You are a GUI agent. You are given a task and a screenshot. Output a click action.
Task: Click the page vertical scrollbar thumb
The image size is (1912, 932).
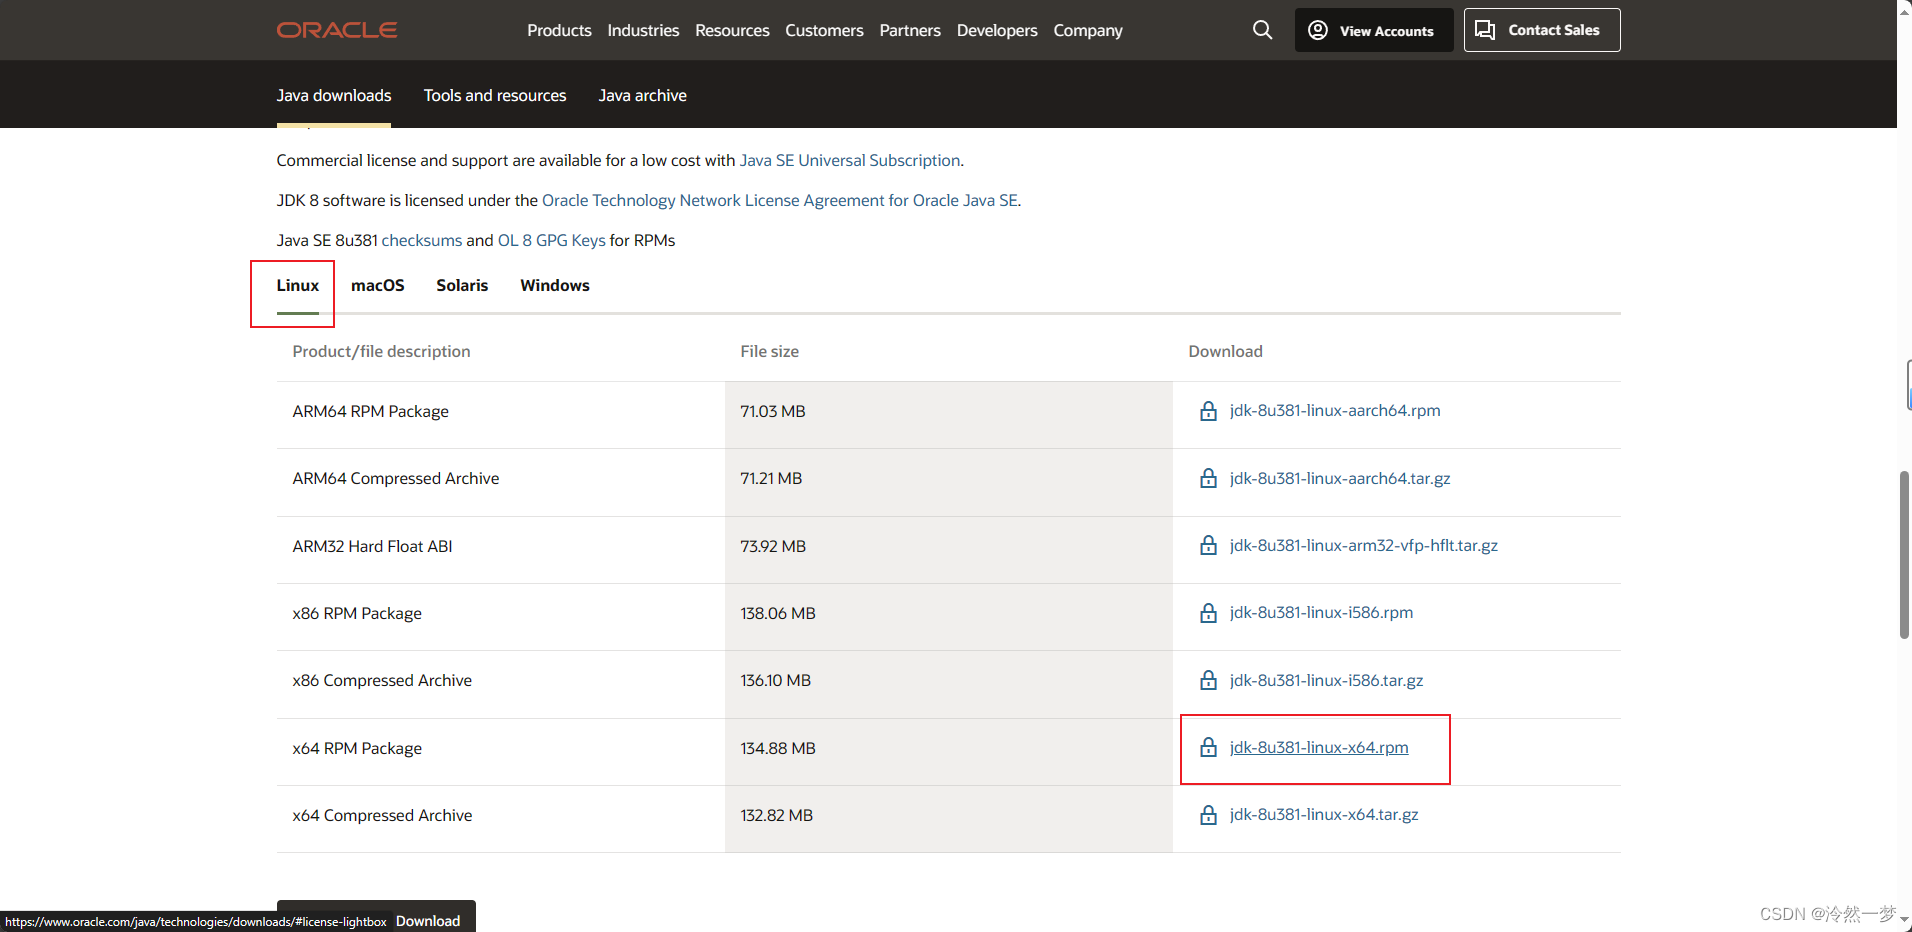[1904, 554]
